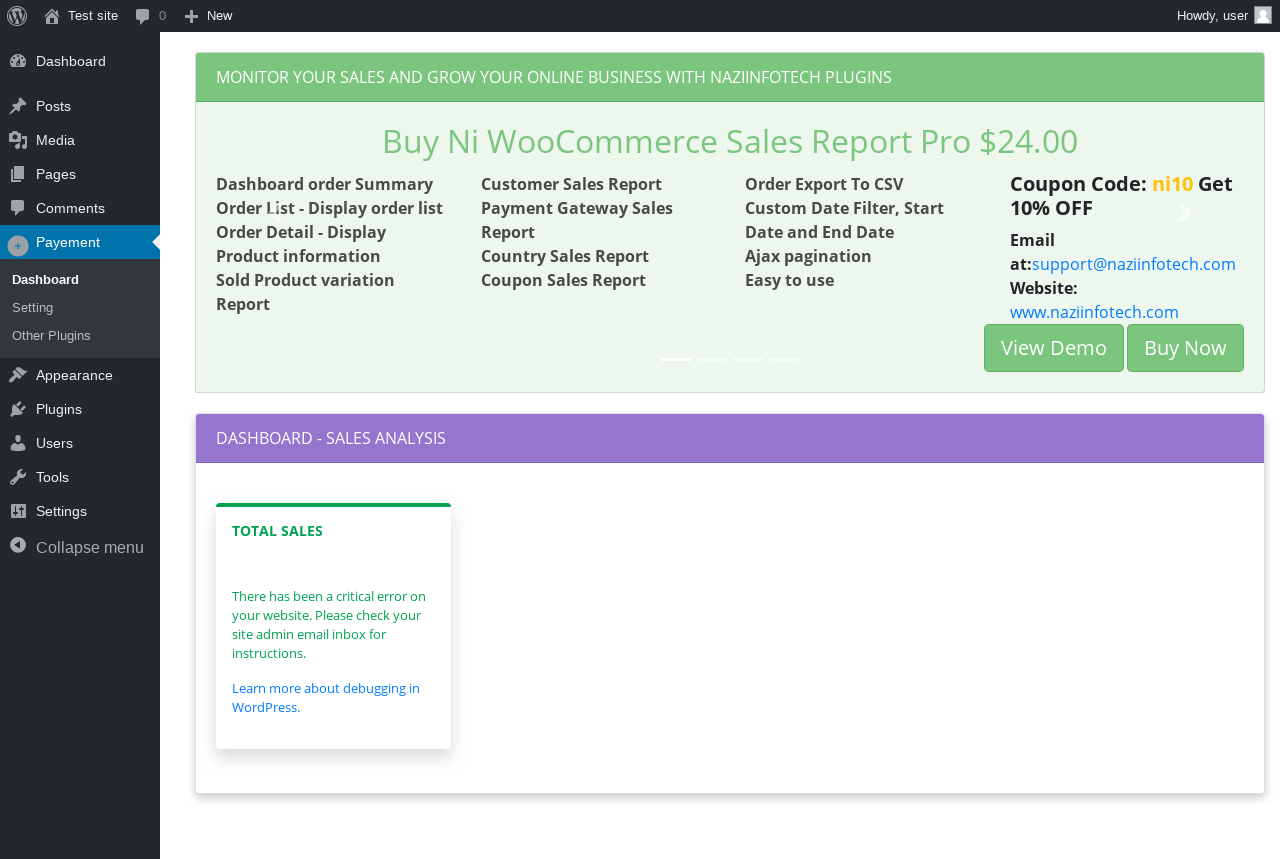This screenshot has width=1280, height=859.
Task: Click the Buy Now button
Action: point(1185,348)
